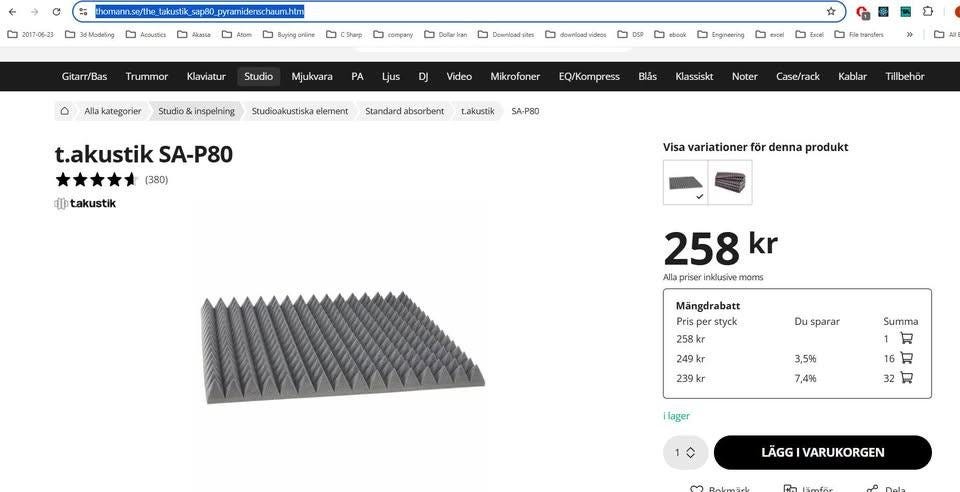This screenshot has height=492, width=960.
Task: Open the React-style atom extension icon
Action: pos(883,12)
